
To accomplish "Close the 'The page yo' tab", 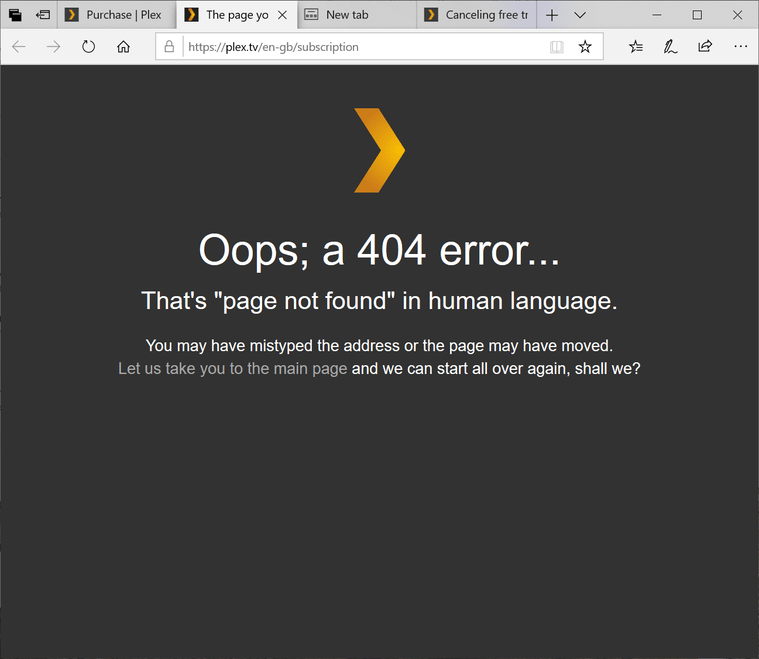I will click(x=283, y=15).
